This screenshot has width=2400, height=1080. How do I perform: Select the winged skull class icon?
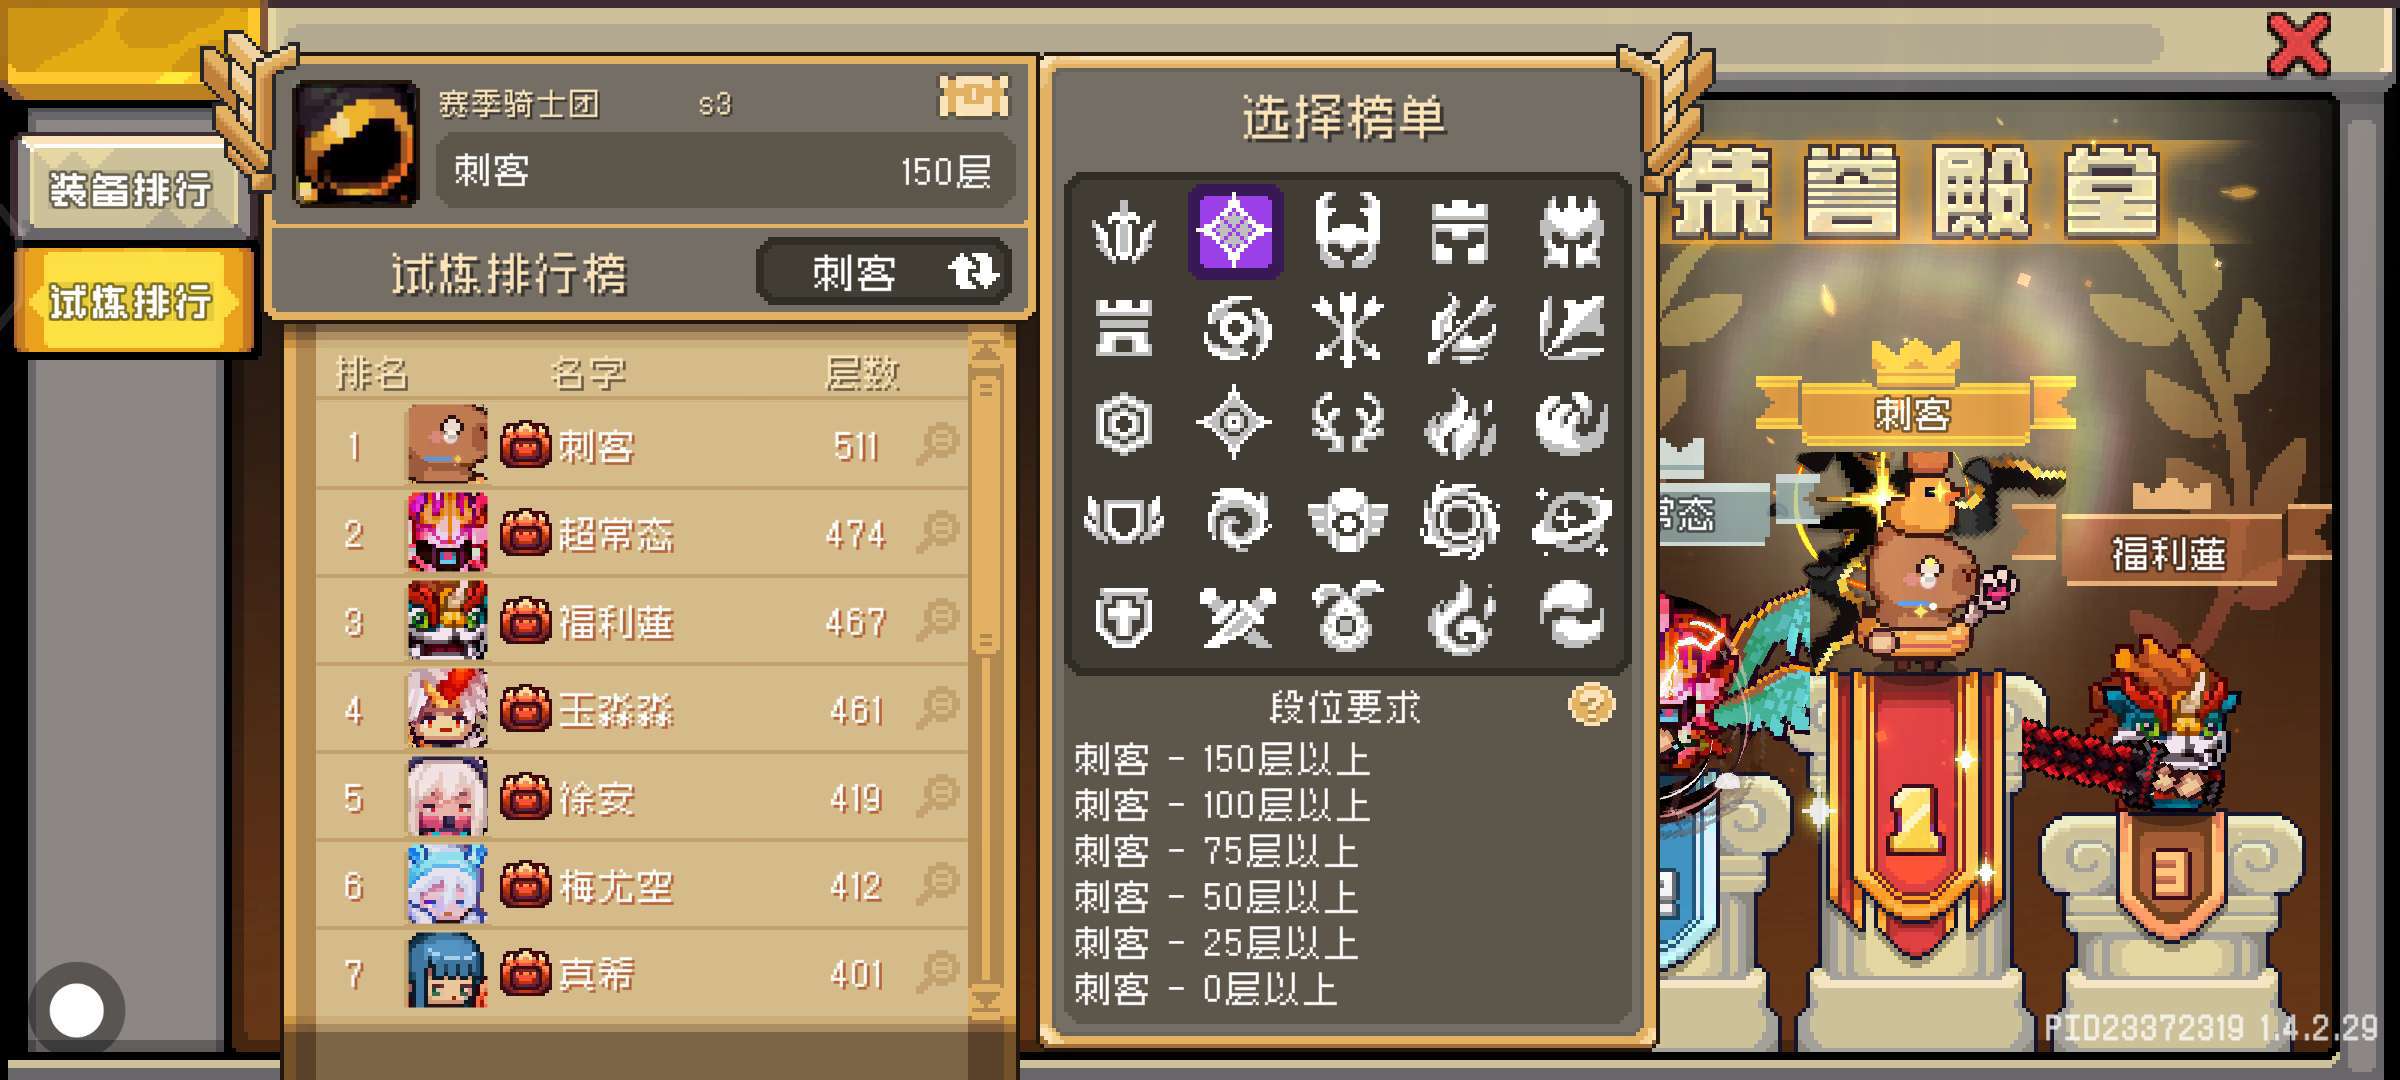1347,519
